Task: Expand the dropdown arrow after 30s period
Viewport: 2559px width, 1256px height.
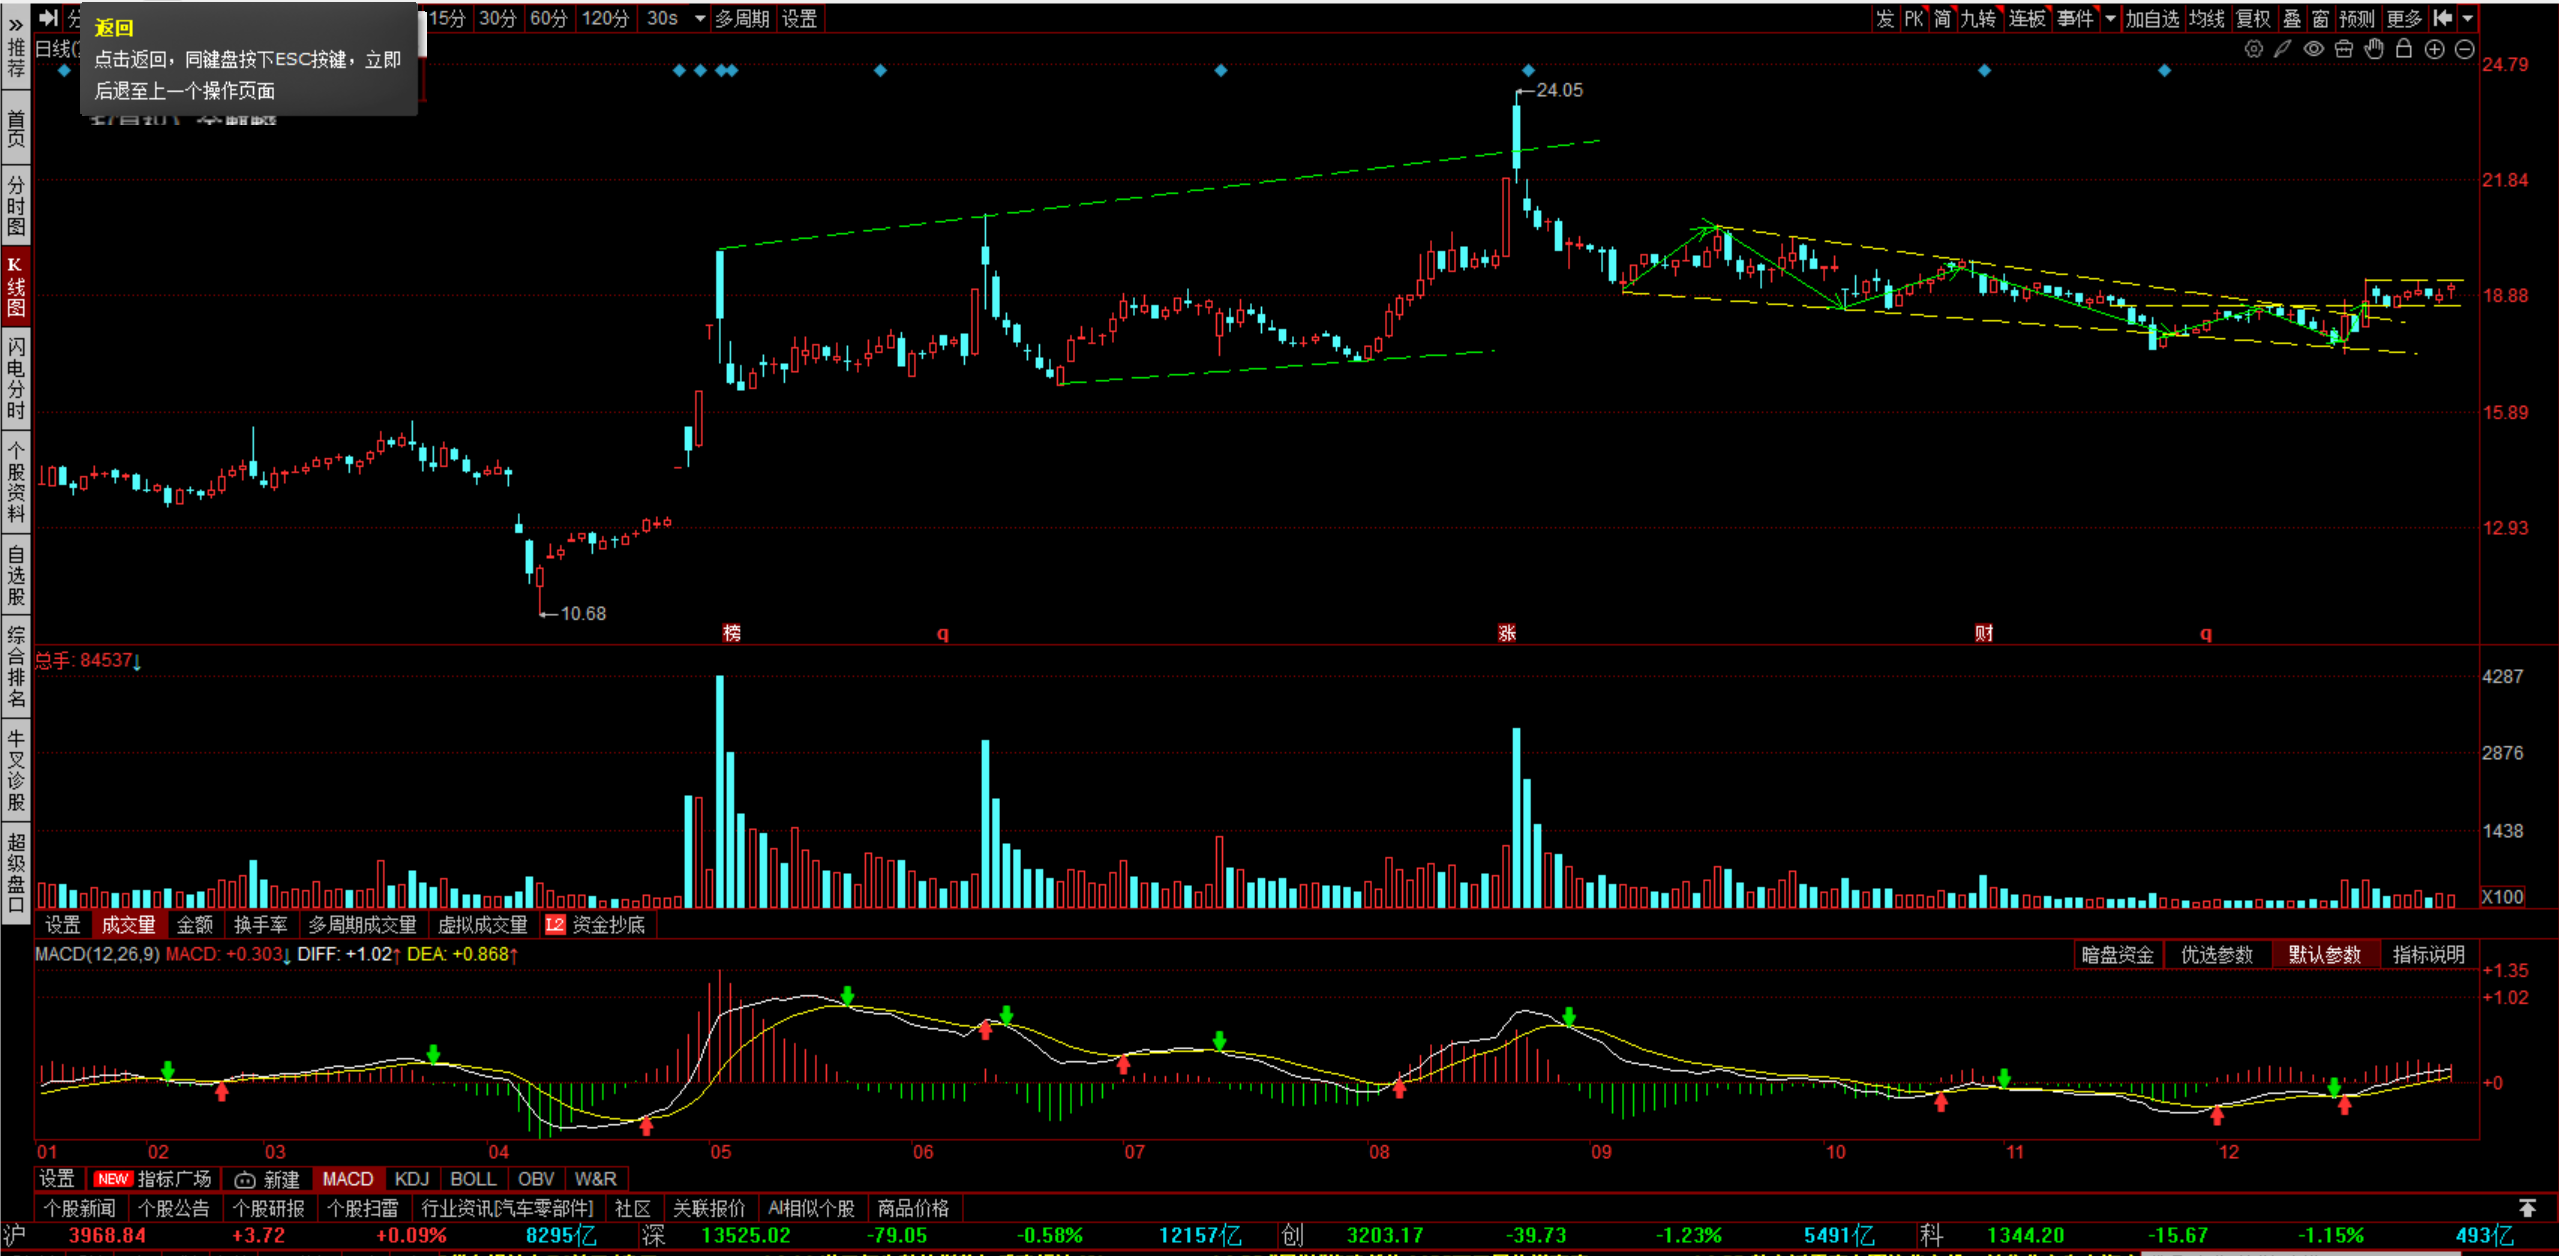Action: tap(700, 18)
